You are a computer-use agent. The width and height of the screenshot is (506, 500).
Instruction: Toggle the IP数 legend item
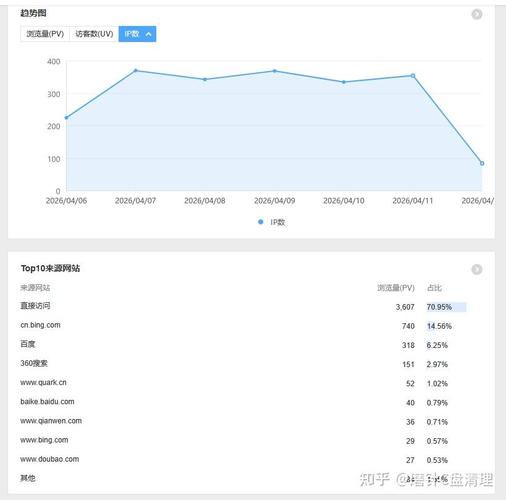pos(272,222)
